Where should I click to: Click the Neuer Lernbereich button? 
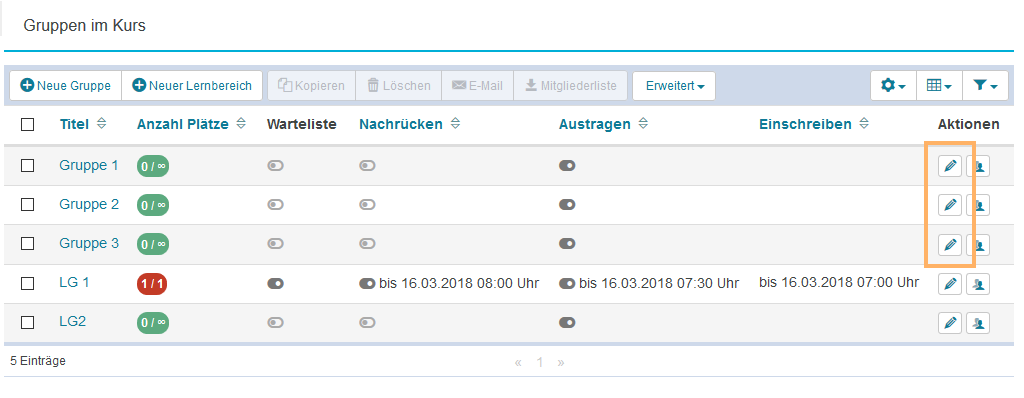192,86
